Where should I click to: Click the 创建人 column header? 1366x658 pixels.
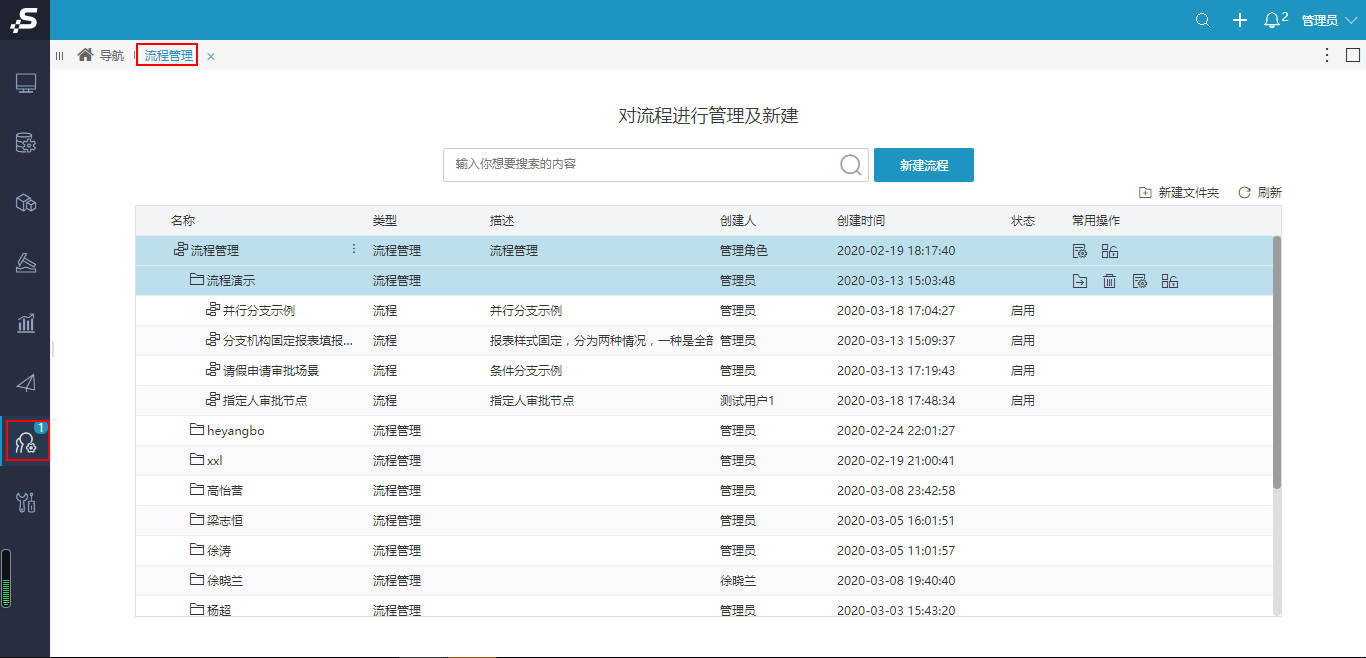tap(738, 221)
